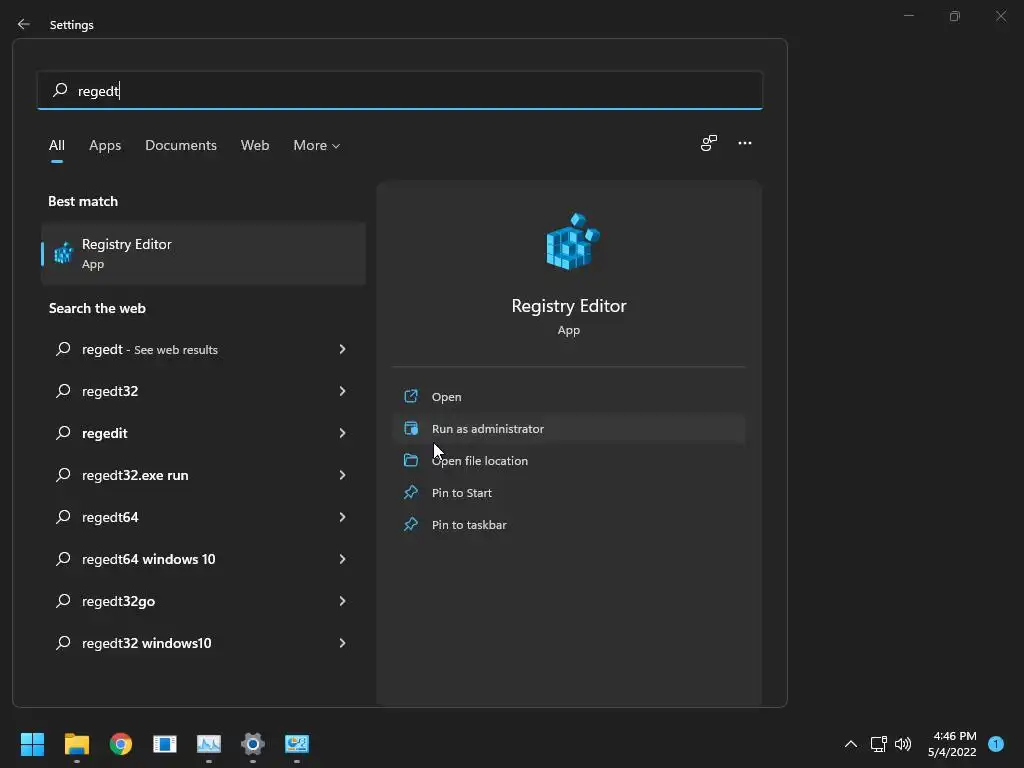Click the Open external-link icon

[x=411, y=396]
